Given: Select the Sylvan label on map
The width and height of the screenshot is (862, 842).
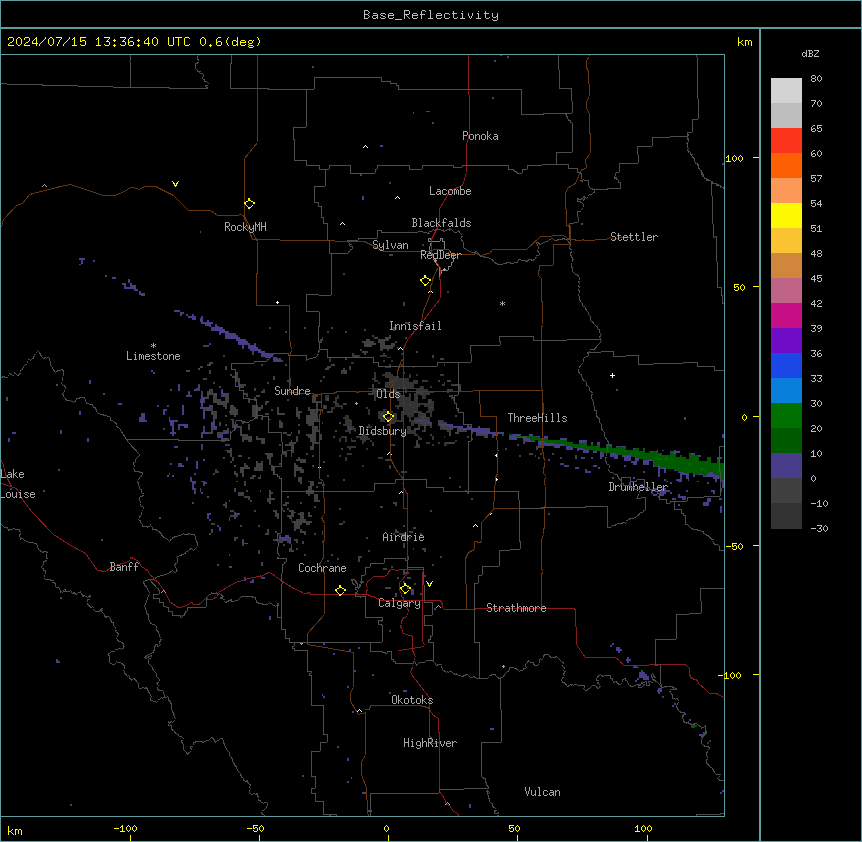Looking at the screenshot, I should pyautogui.click(x=390, y=245).
